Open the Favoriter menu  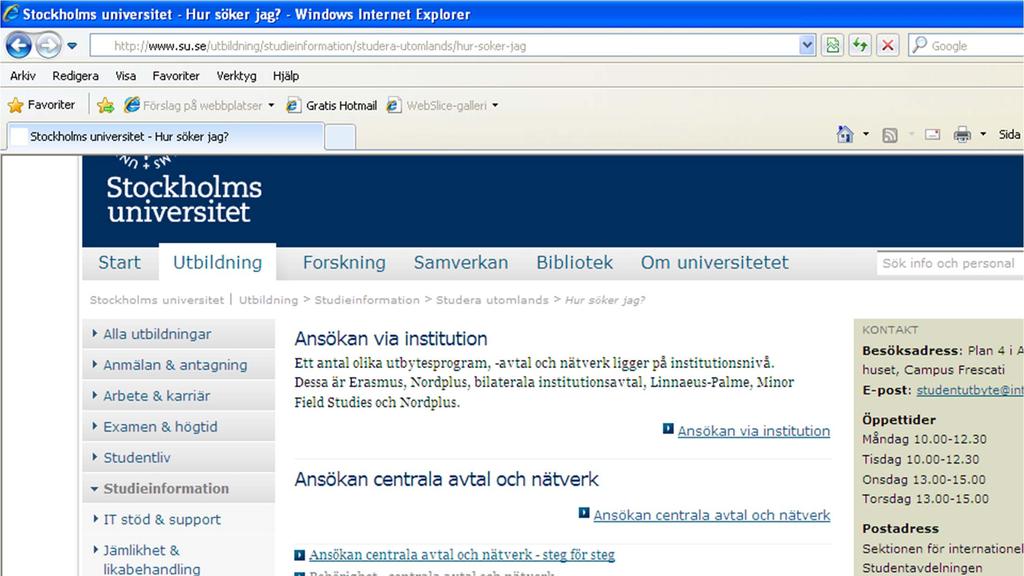point(176,76)
